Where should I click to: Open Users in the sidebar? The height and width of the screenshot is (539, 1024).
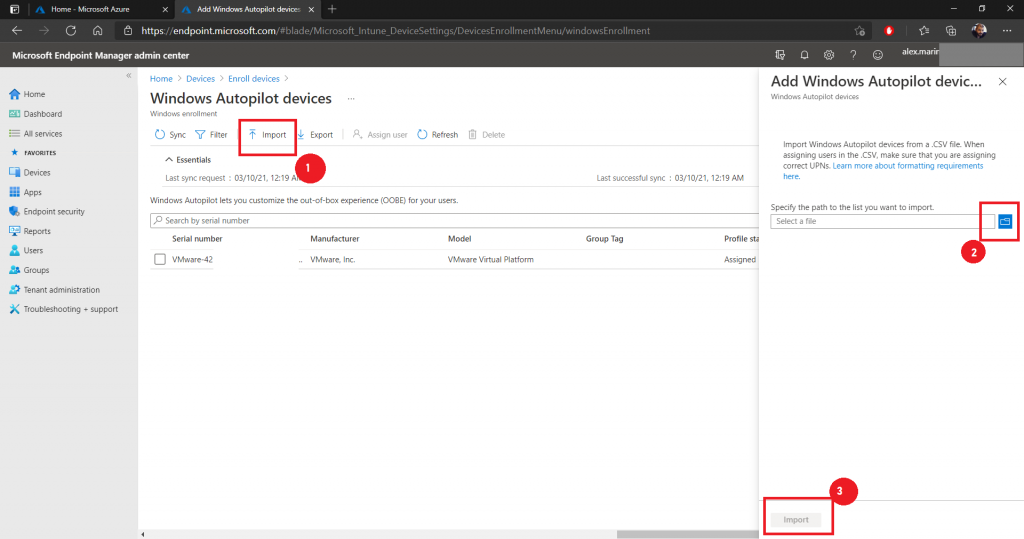point(26,250)
